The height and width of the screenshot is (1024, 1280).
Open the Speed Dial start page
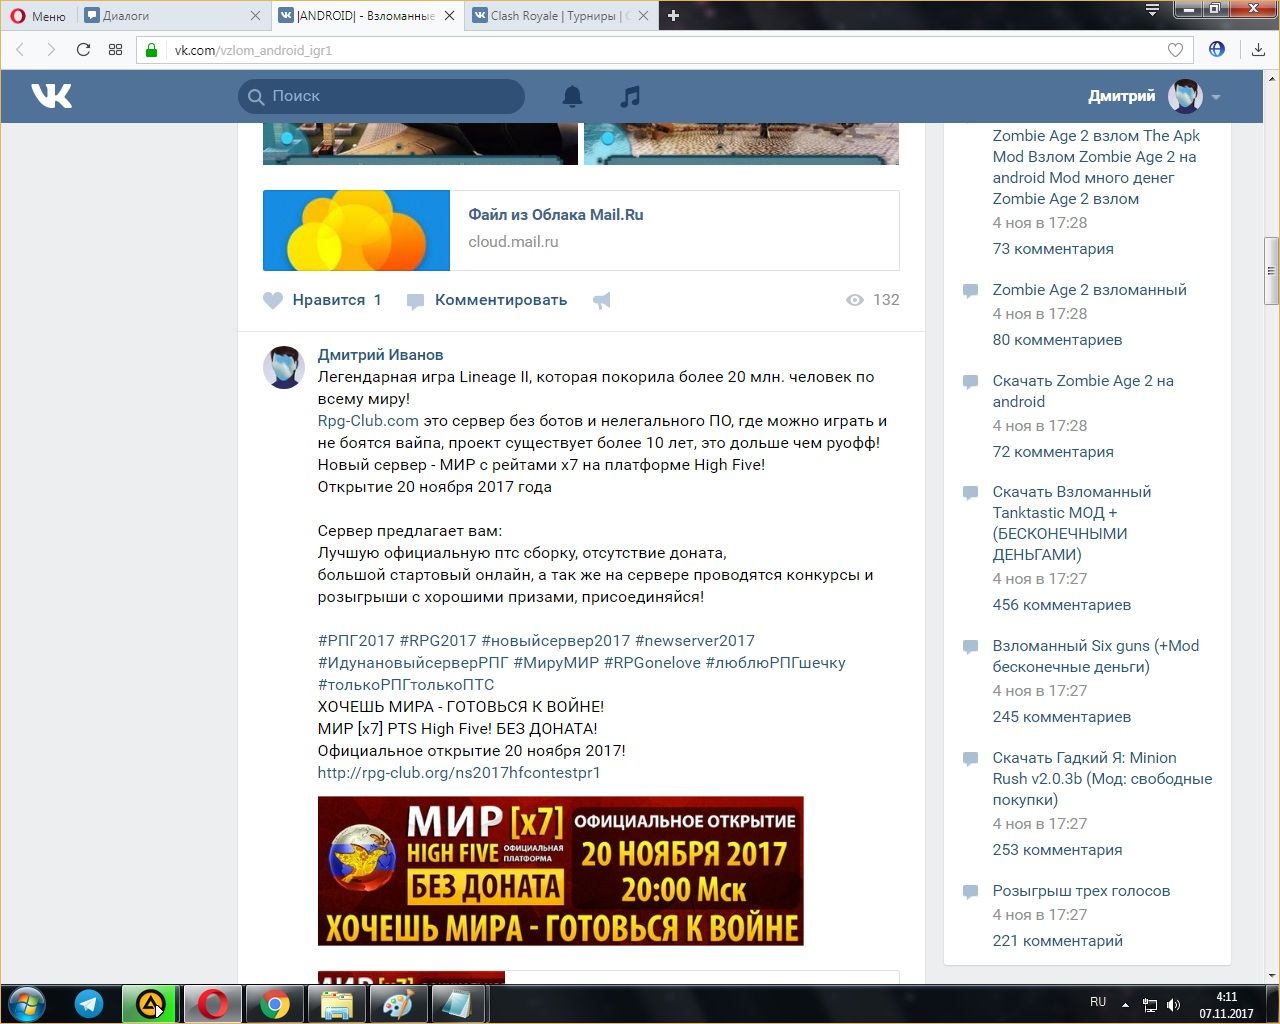pos(115,50)
